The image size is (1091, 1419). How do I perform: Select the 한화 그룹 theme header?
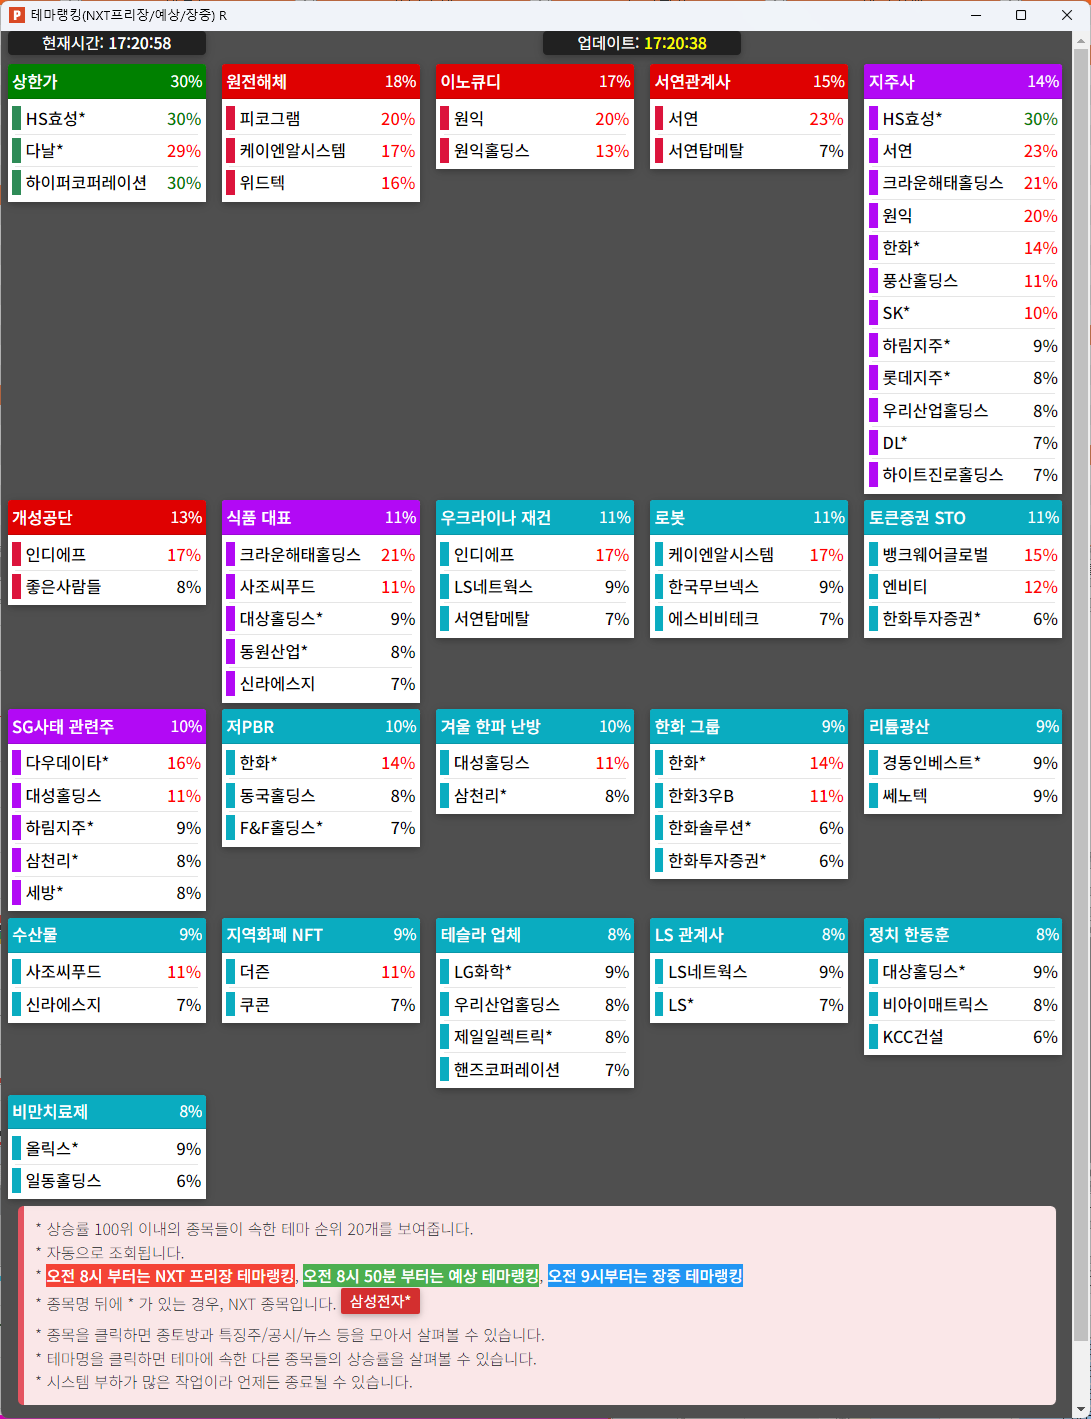click(749, 727)
